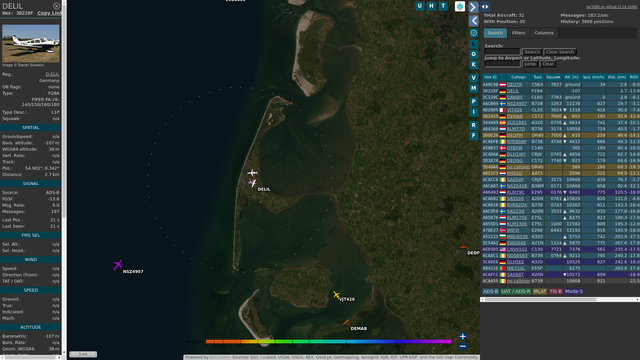Select the orange aircraft at right map edge
640x360 pixels.
coord(463,247)
